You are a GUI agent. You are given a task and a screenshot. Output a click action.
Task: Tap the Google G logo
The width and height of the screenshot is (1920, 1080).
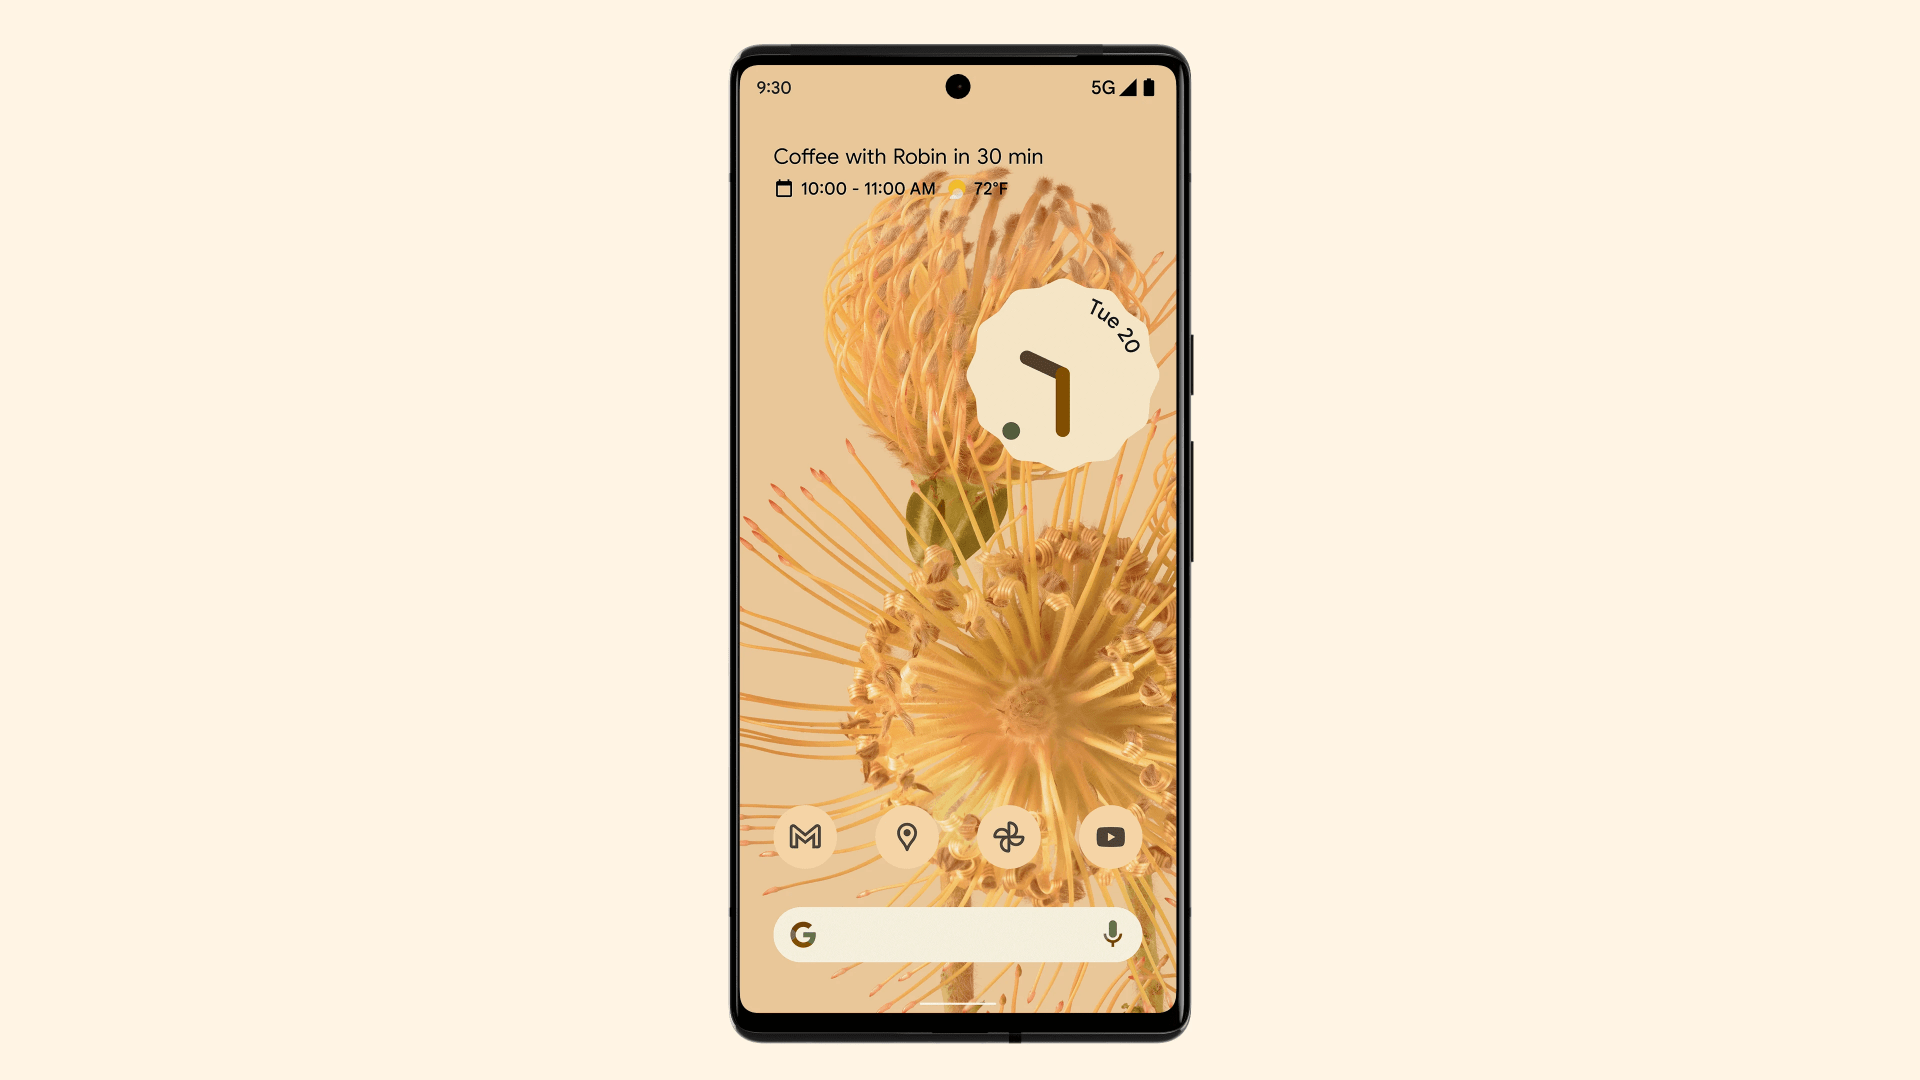tap(800, 934)
